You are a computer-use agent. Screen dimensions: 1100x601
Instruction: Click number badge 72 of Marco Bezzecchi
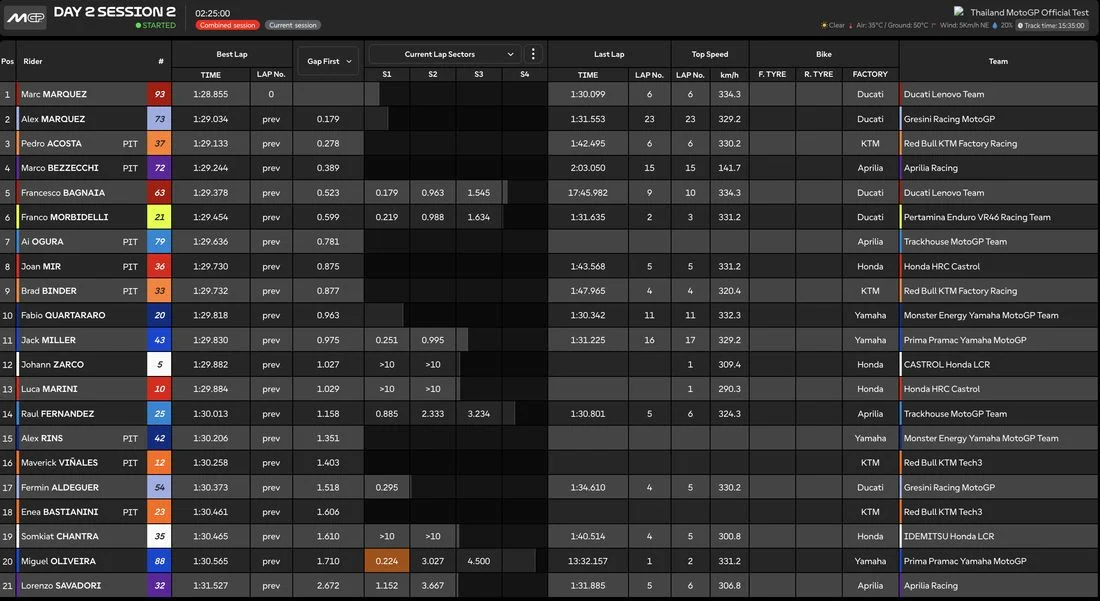[x=159, y=168]
